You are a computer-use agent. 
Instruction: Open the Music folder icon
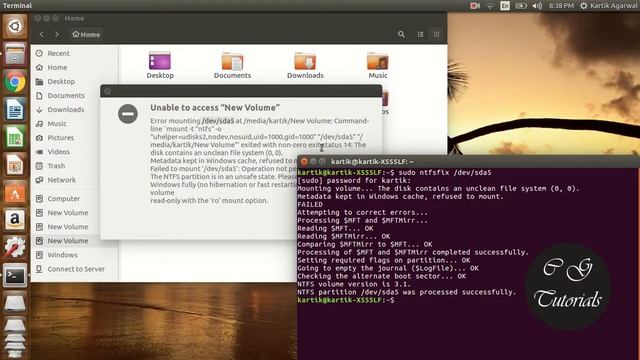pyautogui.click(x=378, y=65)
